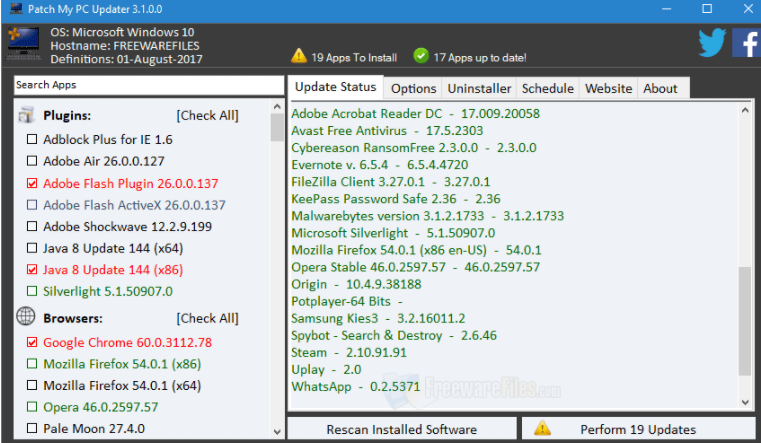The height and width of the screenshot is (443, 761).
Task: Check Java 8 Update 144 (x64)
Action: (x=32, y=248)
